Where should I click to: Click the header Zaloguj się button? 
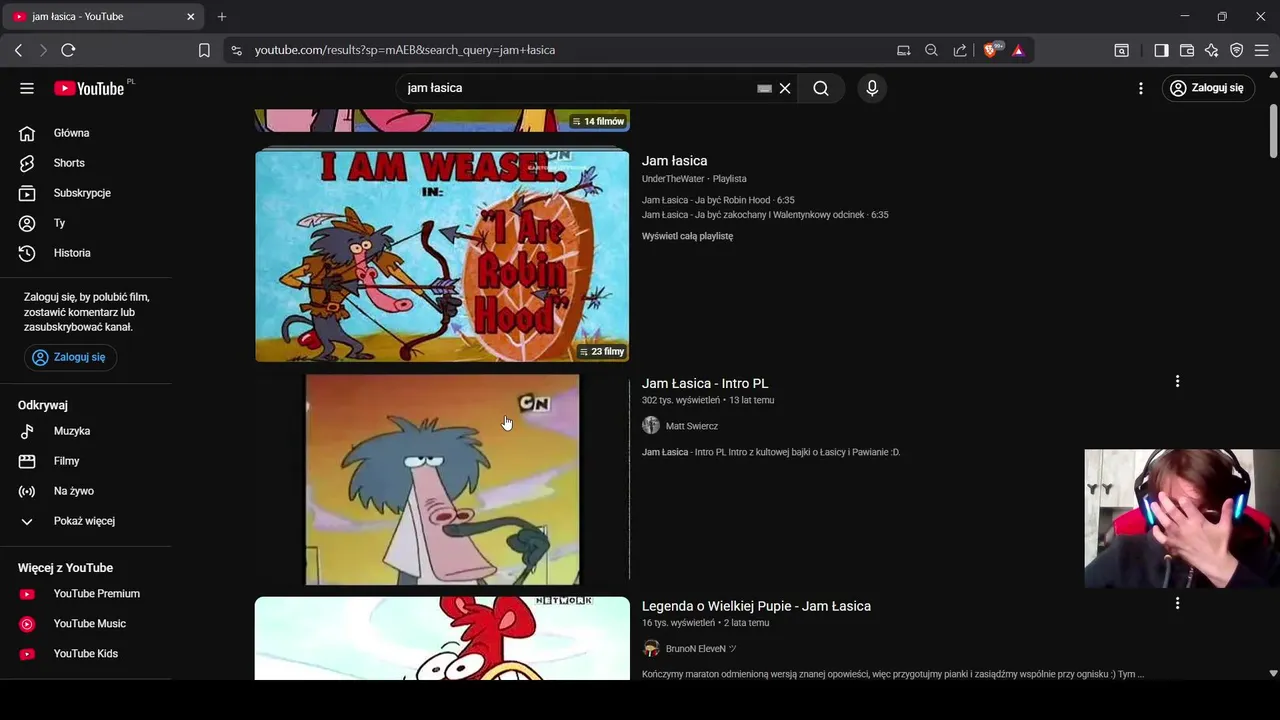point(1208,88)
